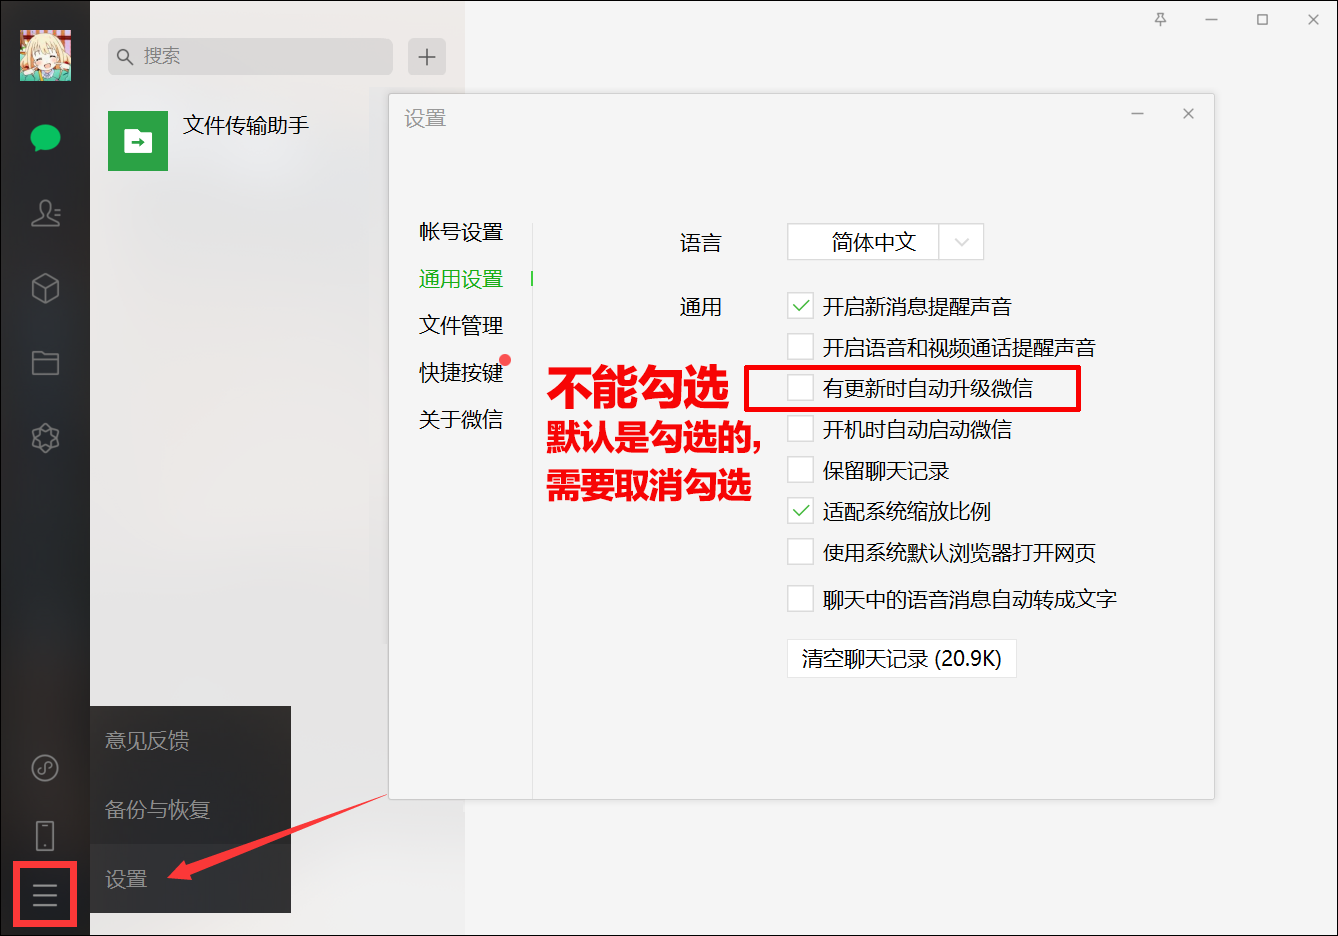Open the Moments aperture icon
Image resolution: width=1338 pixels, height=936 pixels.
pyautogui.click(x=45, y=437)
